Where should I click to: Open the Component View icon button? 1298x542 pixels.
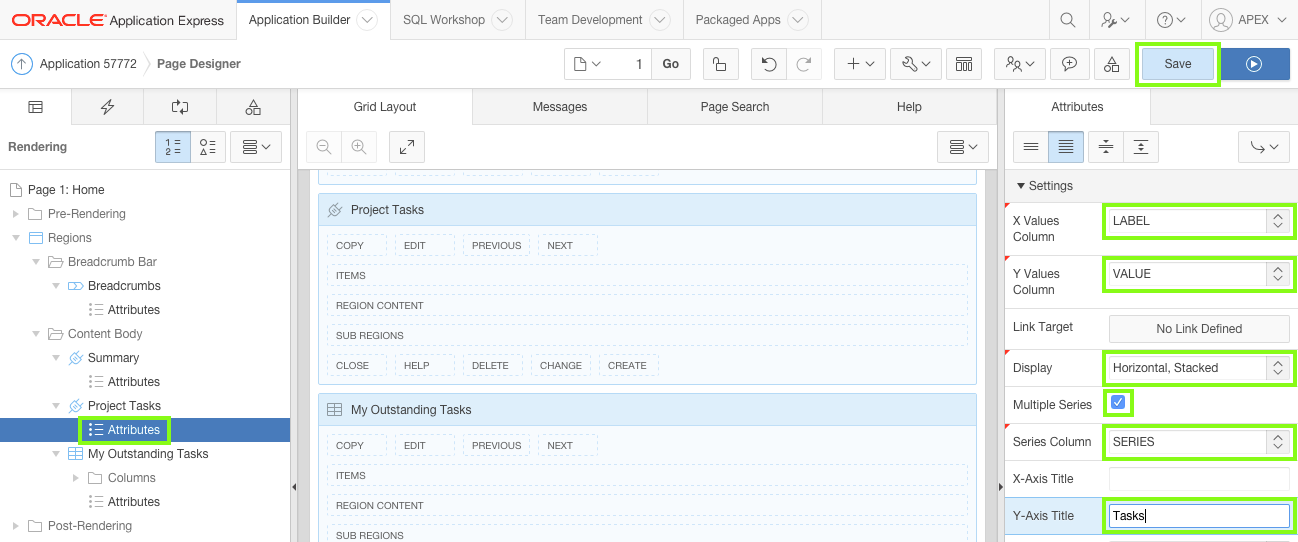[x=963, y=64]
